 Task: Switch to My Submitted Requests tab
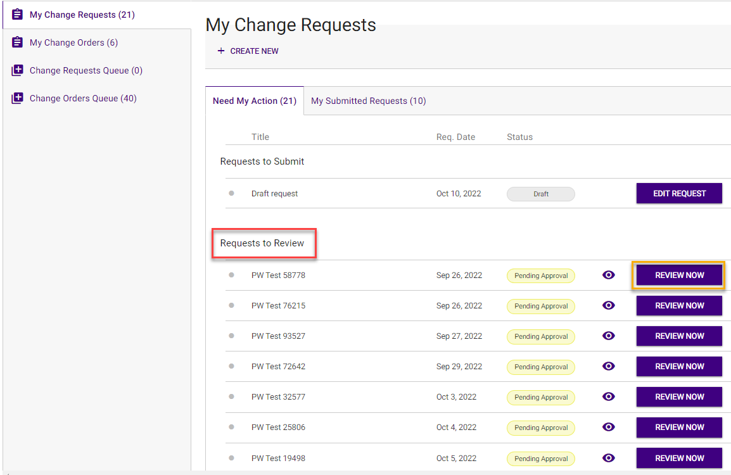(368, 101)
